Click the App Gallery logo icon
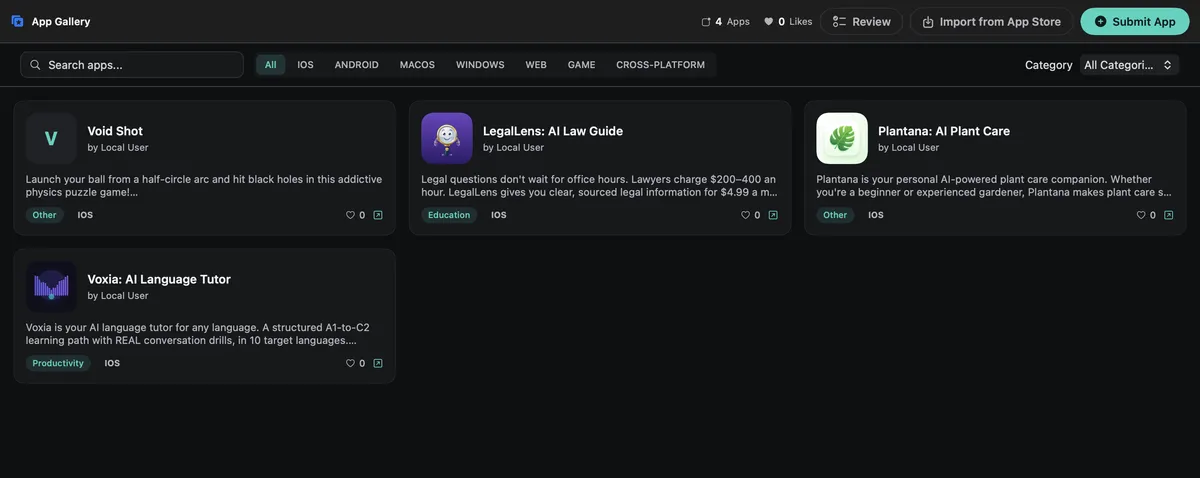Viewport: 1200px width, 478px height. coord(17,21)
